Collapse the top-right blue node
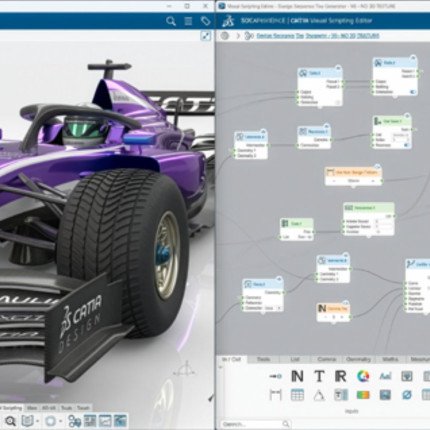This screenshot has width=430, height=430. click(x=413, y=57)
